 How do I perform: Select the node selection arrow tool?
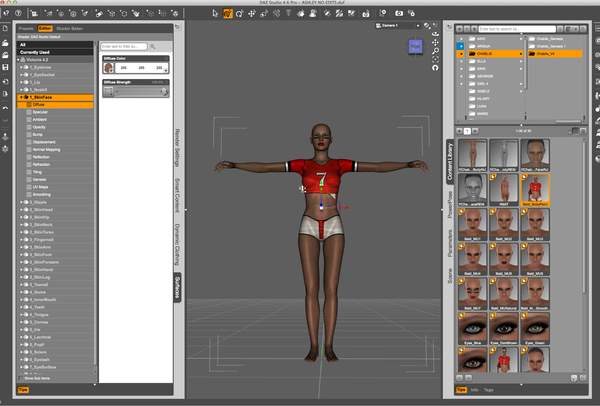tap(215, 13)
